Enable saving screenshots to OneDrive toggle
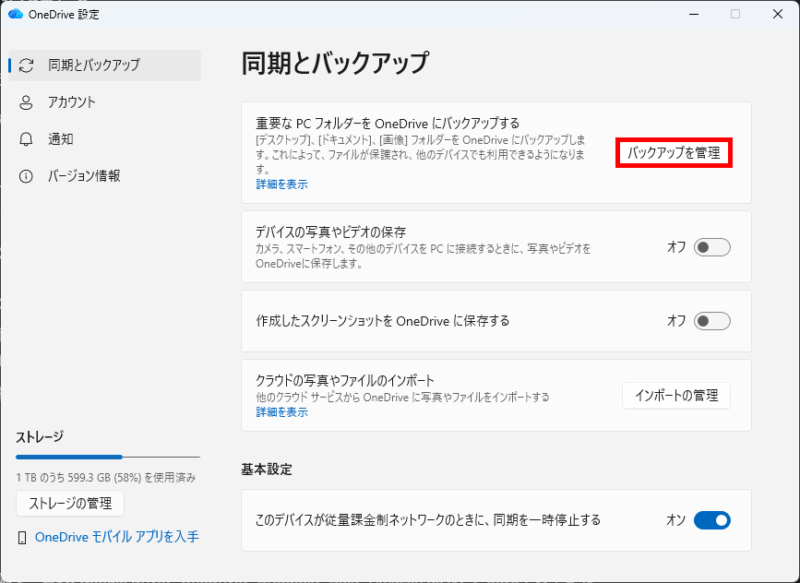The image size is (800, 583). (x=712, y=321)
